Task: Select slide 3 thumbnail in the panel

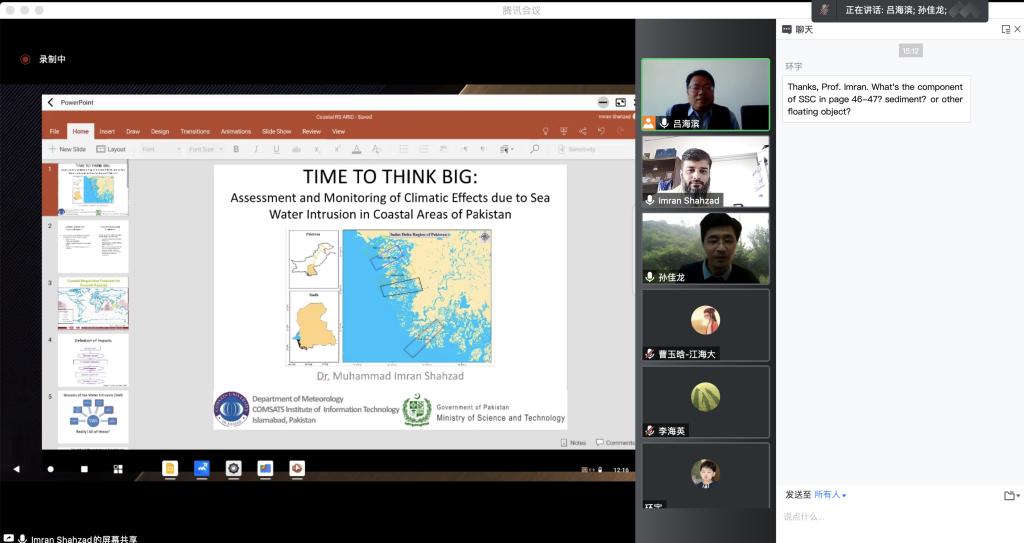Action: [93, 303]
